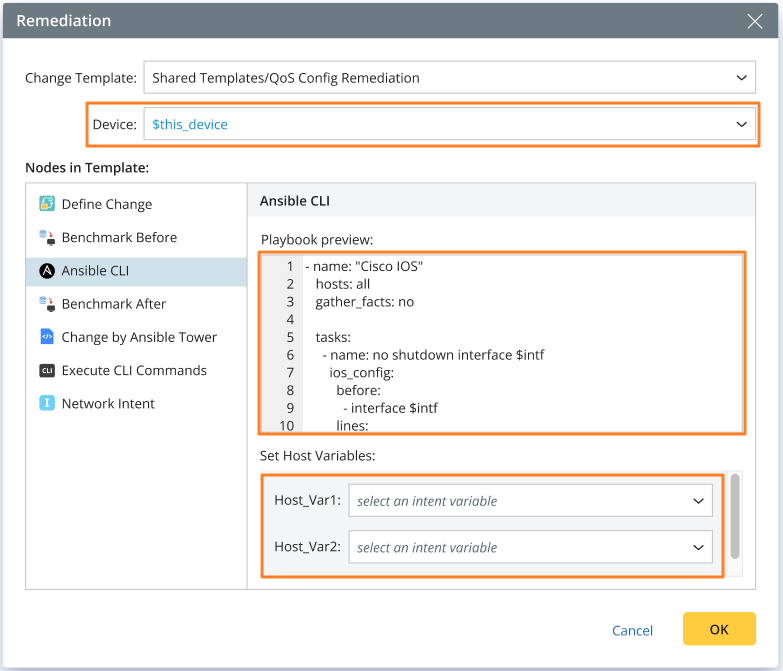Click the Benchmark Before node icon
The height and width of the screenshot is (671, 783).
click(x=47, y=238)
